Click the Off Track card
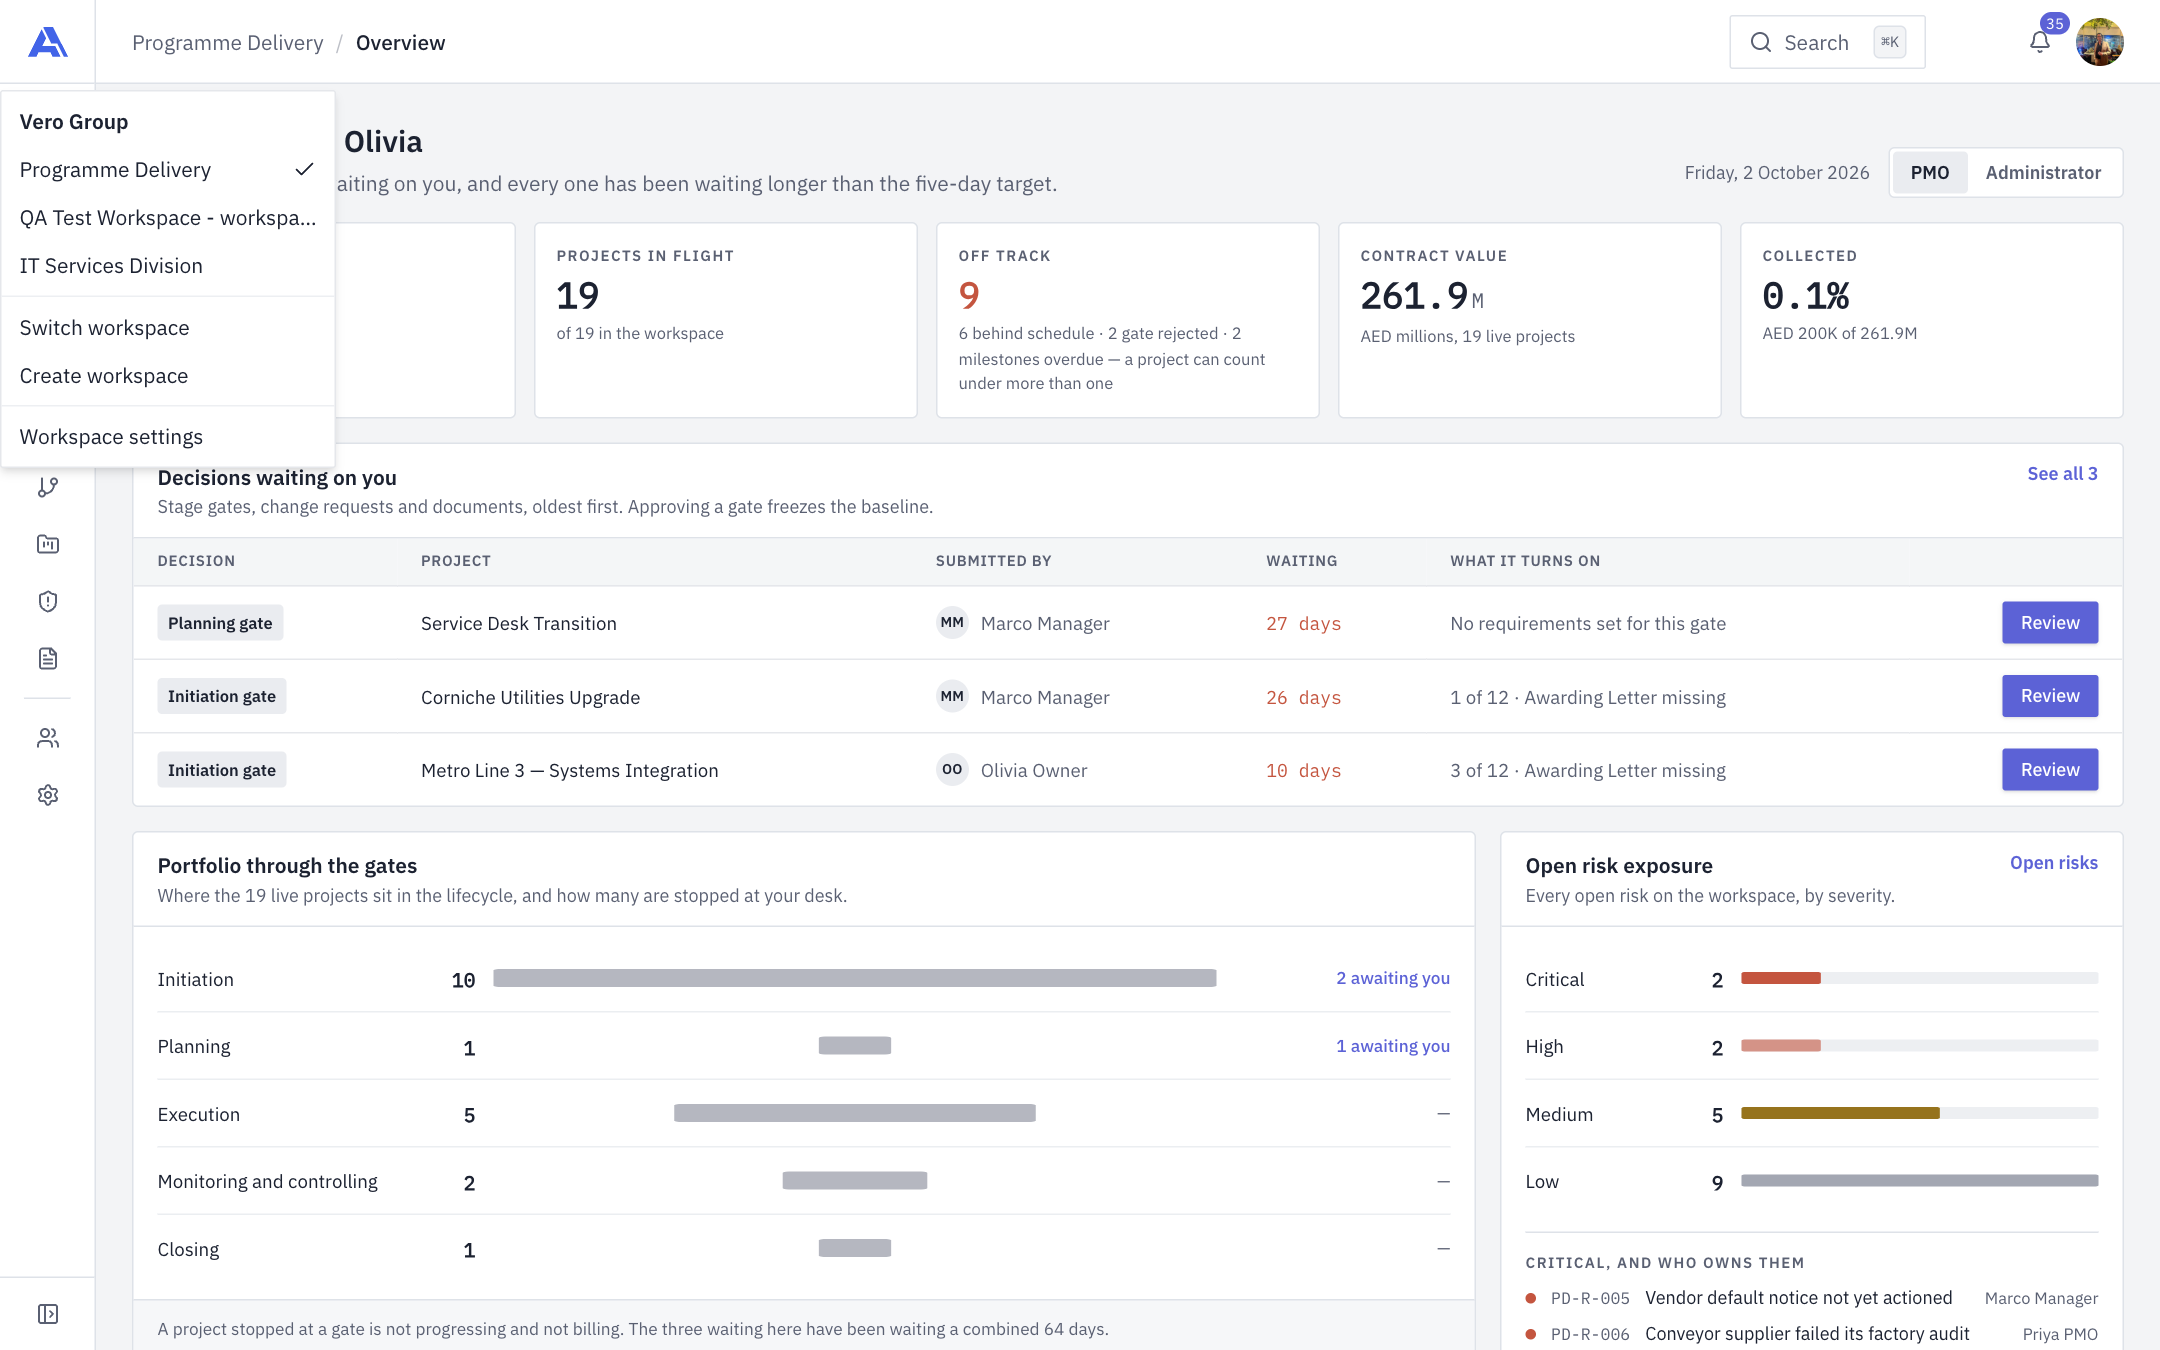The image size is (2160, 1350). pyautogui.click(x=1127, y=320)
